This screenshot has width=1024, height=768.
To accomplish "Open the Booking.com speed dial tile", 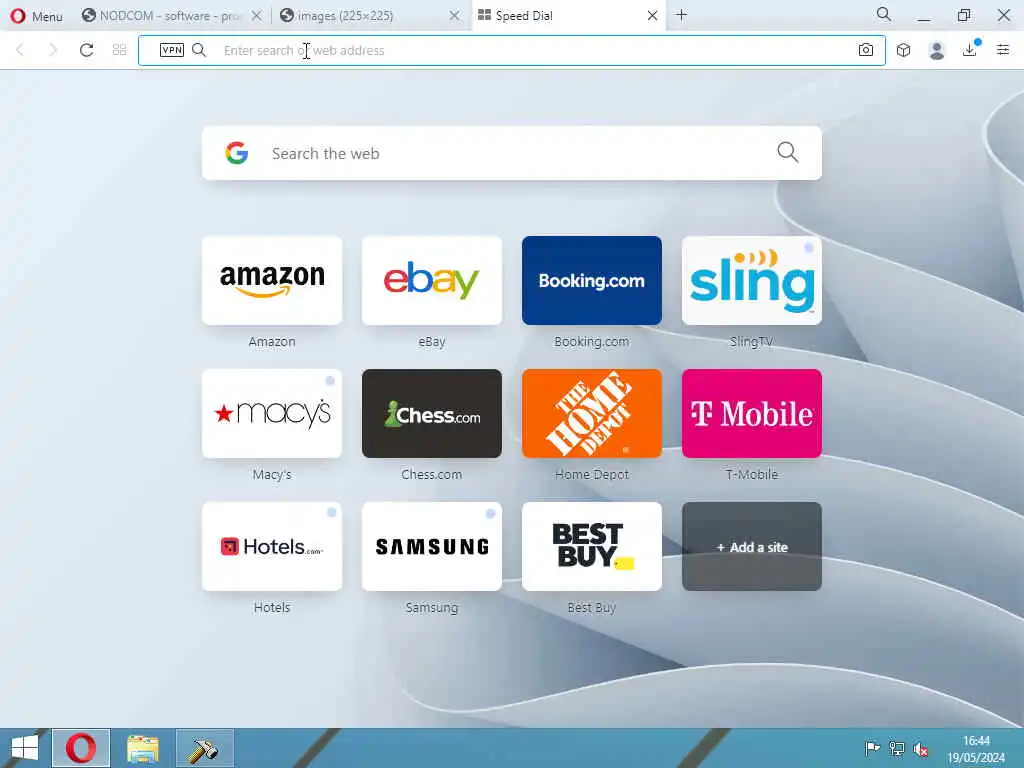I will click(x=592, y=280).
